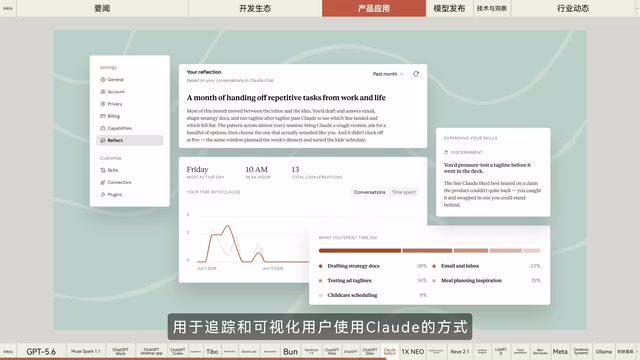Click the Reflect icon in sidebar
Screen dimensions: 640x360
pos(103,140)
